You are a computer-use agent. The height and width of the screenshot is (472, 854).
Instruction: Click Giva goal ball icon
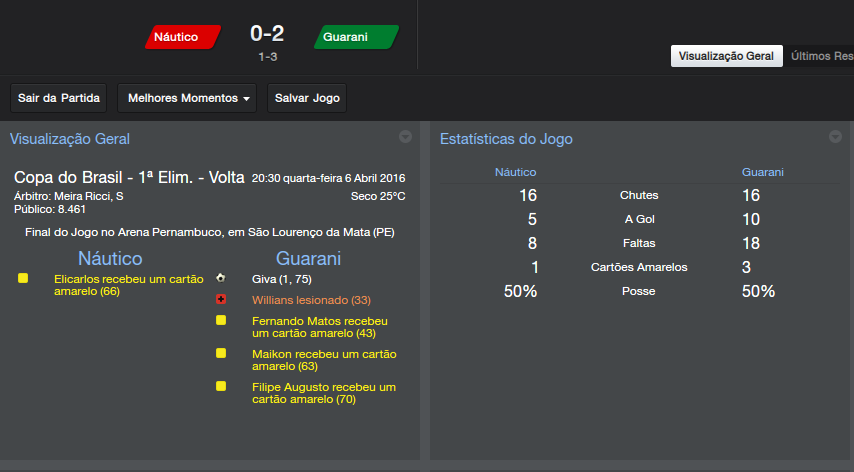(x=220, y=278)
